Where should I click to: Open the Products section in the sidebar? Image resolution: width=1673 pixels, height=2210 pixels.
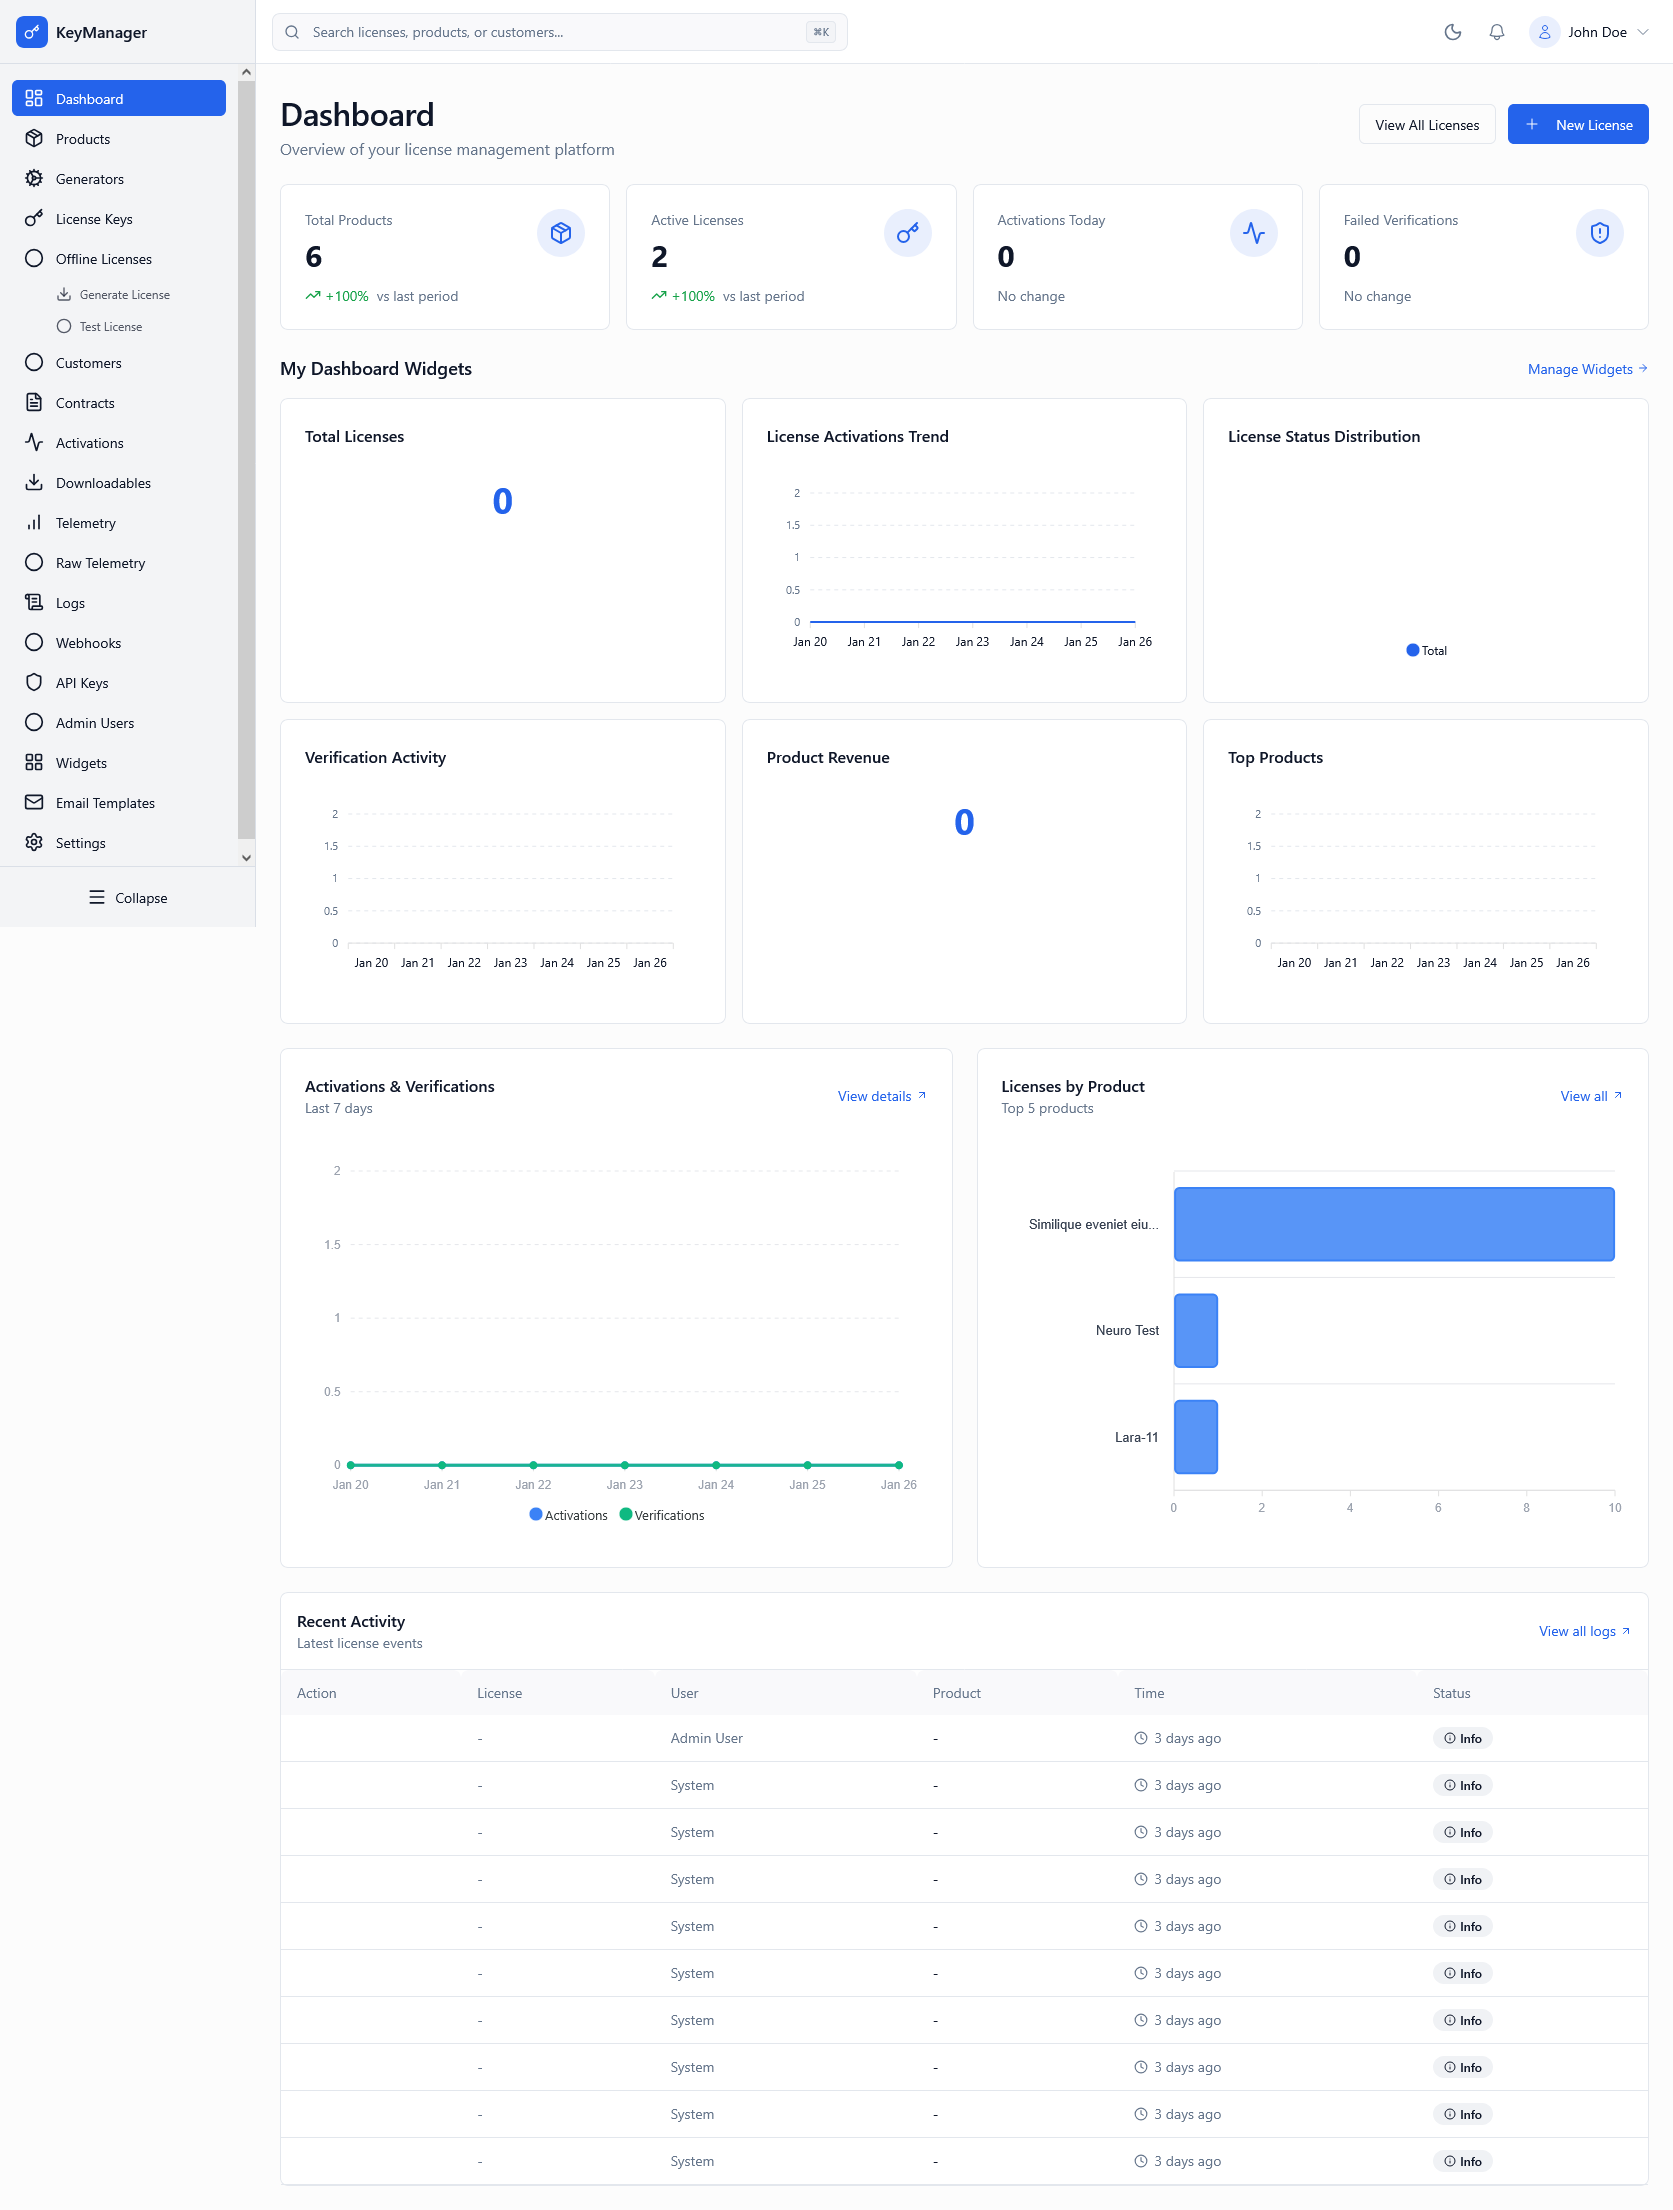pos(83,138)
